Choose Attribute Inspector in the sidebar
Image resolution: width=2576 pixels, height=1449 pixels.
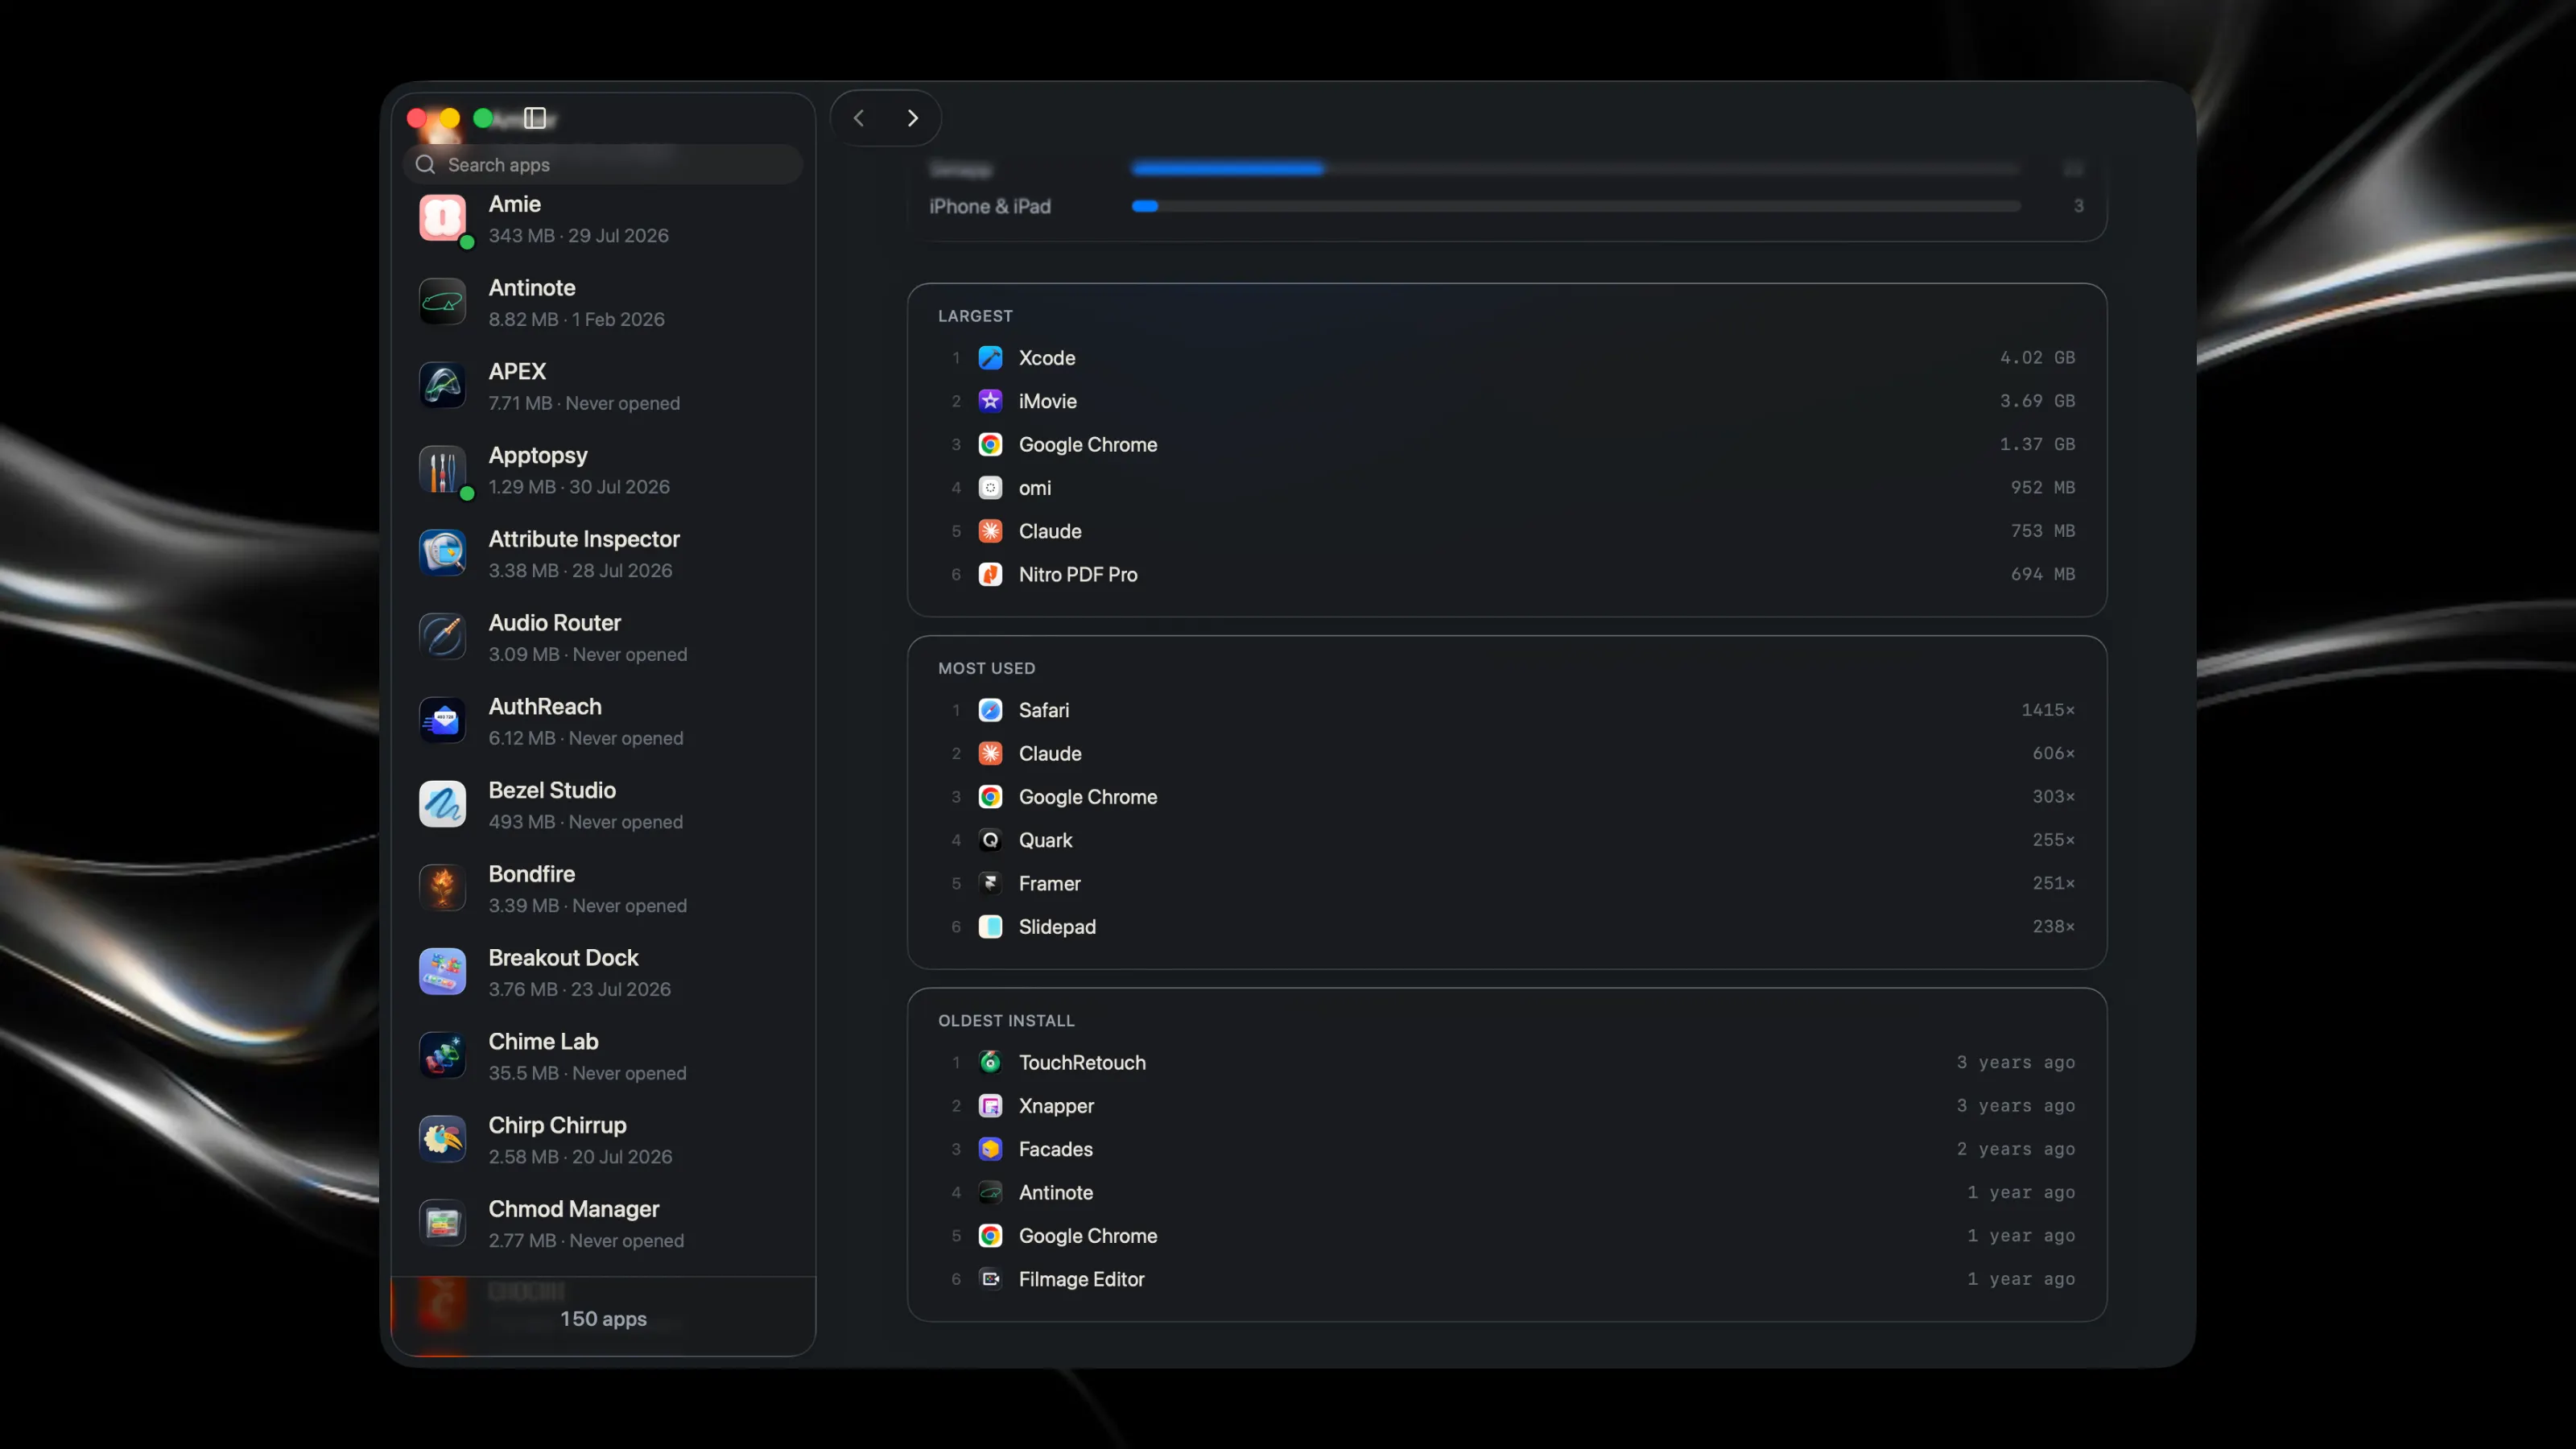pos(603,553)
